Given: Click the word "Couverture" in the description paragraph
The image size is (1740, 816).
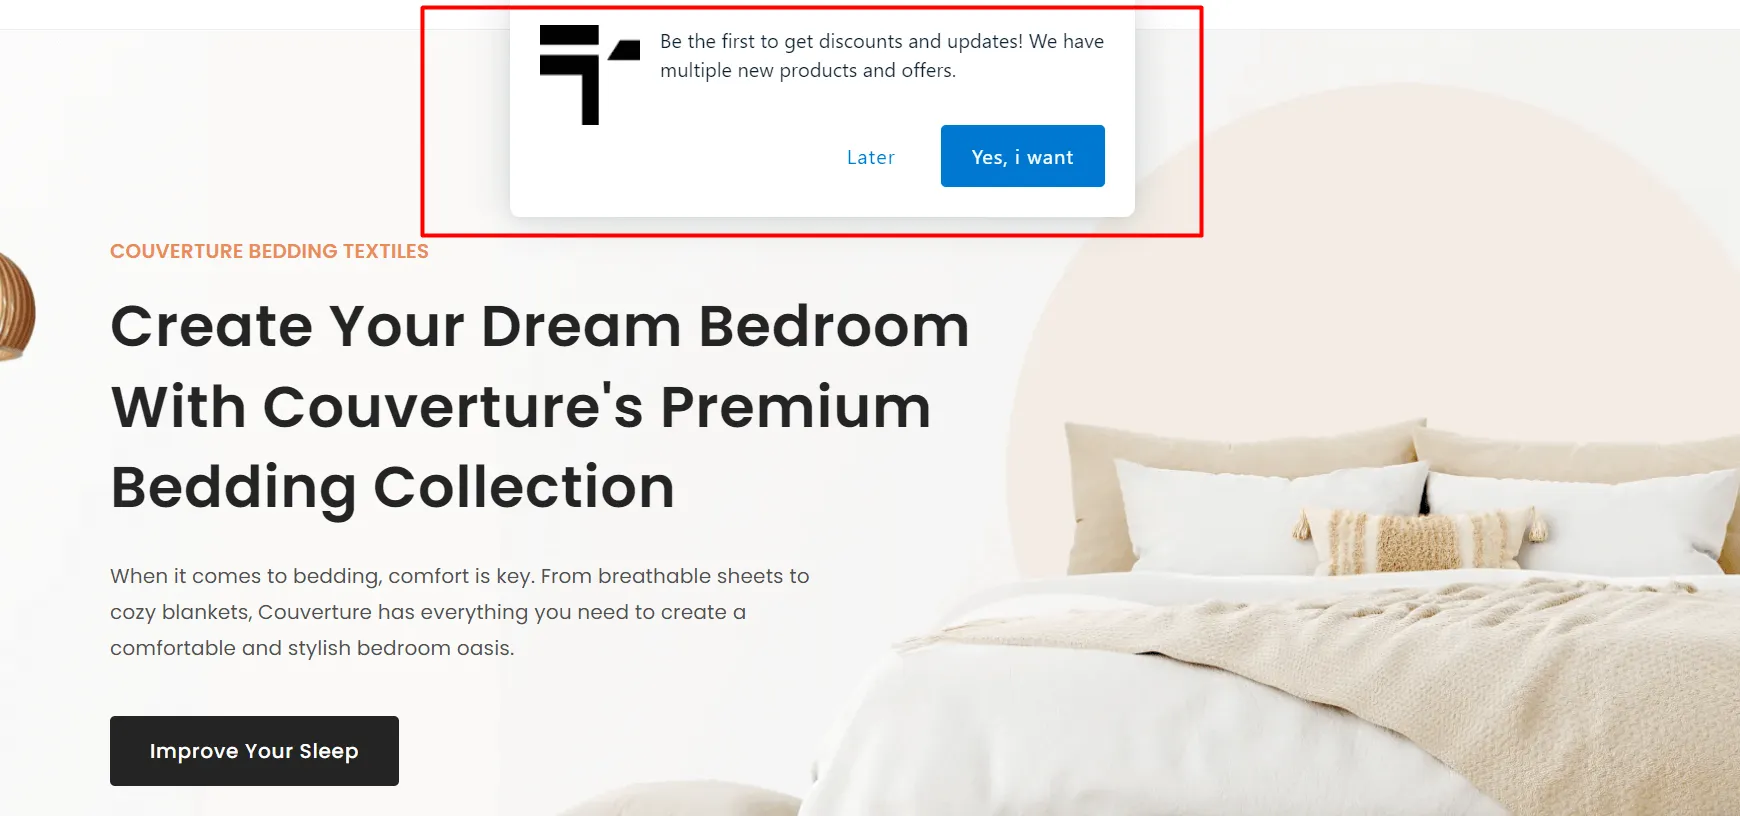Looking at the screenshot, I should (314, 612).
